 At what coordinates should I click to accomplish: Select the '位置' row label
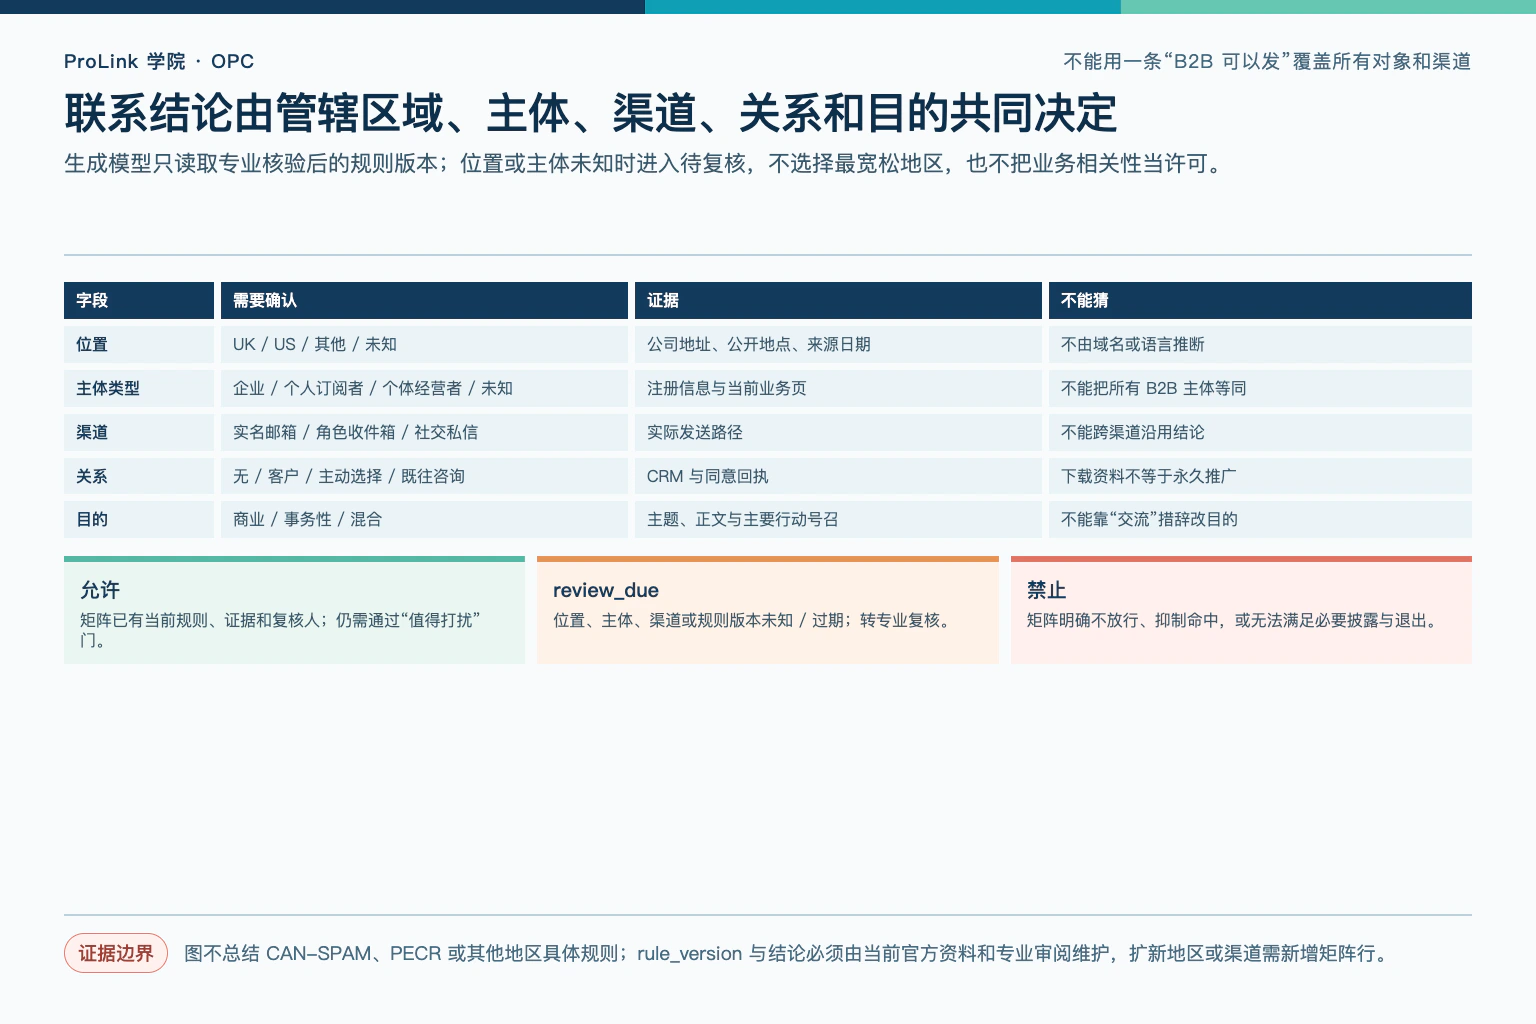(139, 344)
